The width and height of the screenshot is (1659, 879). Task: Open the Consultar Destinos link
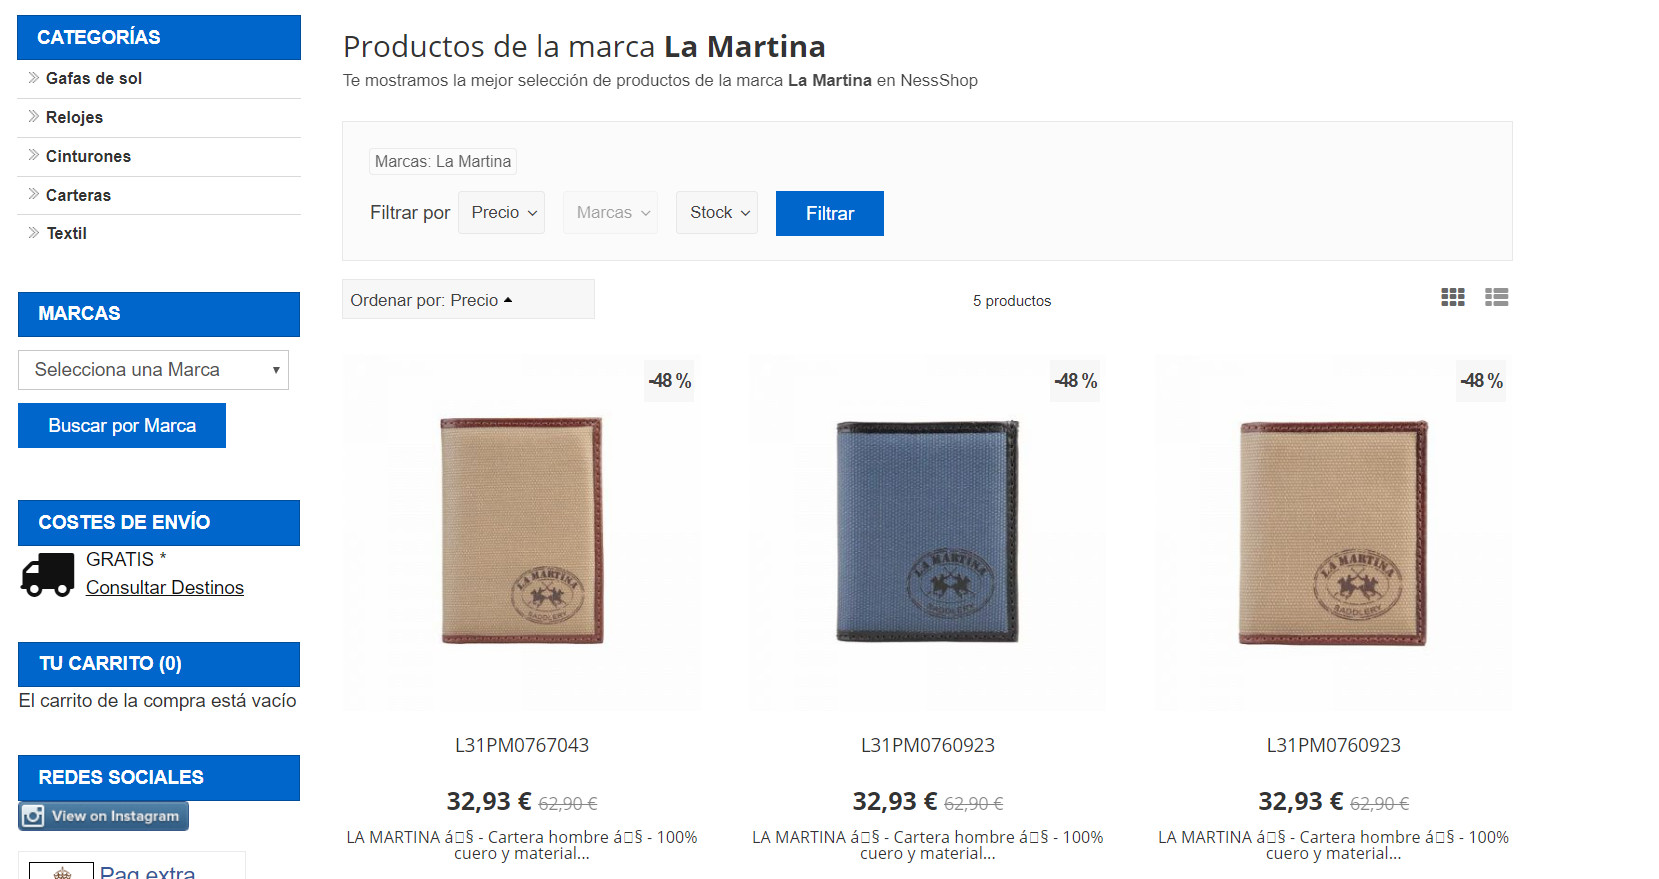coord(164,587)
